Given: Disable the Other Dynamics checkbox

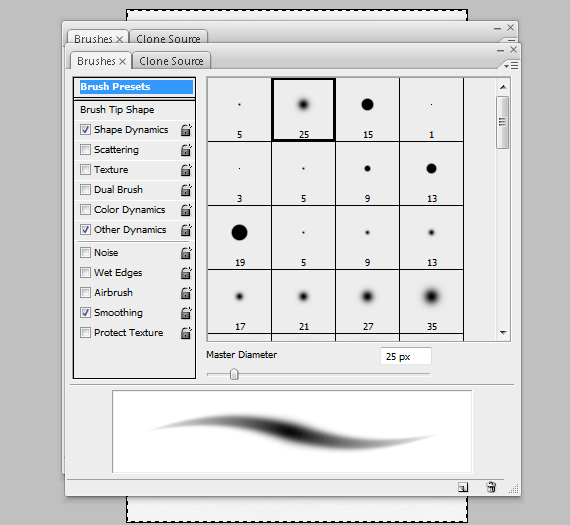Looking at the screenshot, I should [x=85, y=229].
